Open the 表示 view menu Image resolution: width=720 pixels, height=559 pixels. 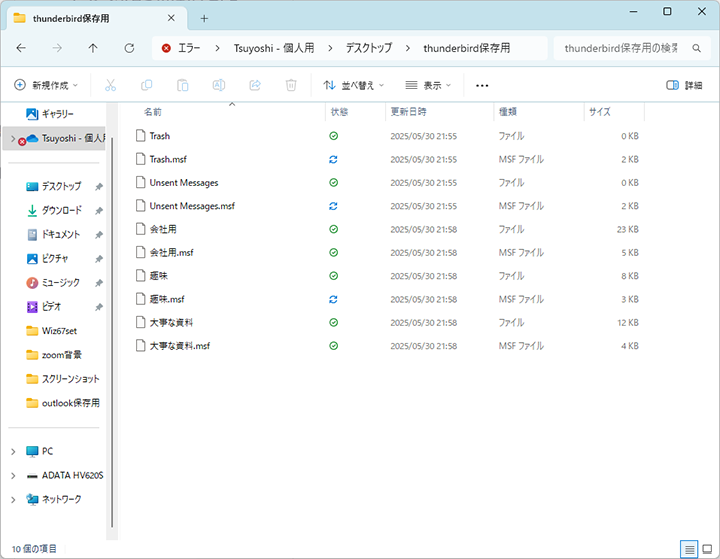pos(429,86)
